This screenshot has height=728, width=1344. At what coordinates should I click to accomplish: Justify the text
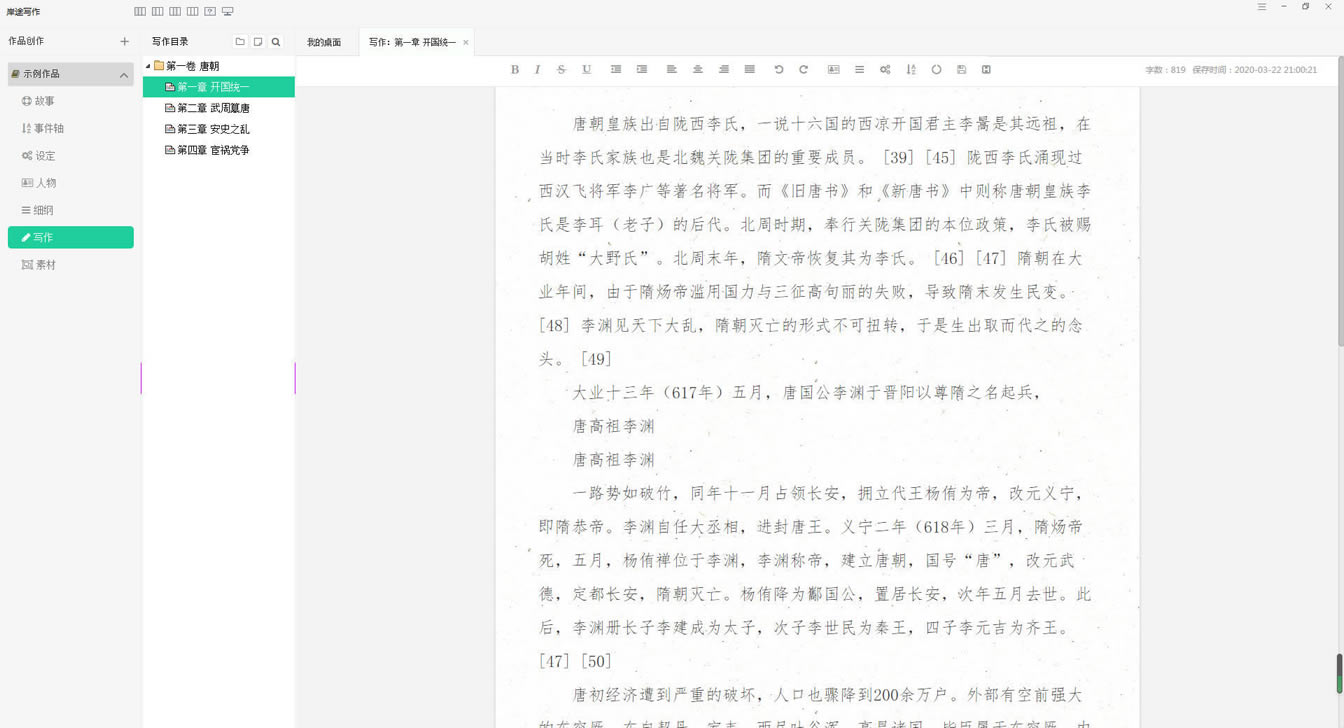tap(750, 70)
